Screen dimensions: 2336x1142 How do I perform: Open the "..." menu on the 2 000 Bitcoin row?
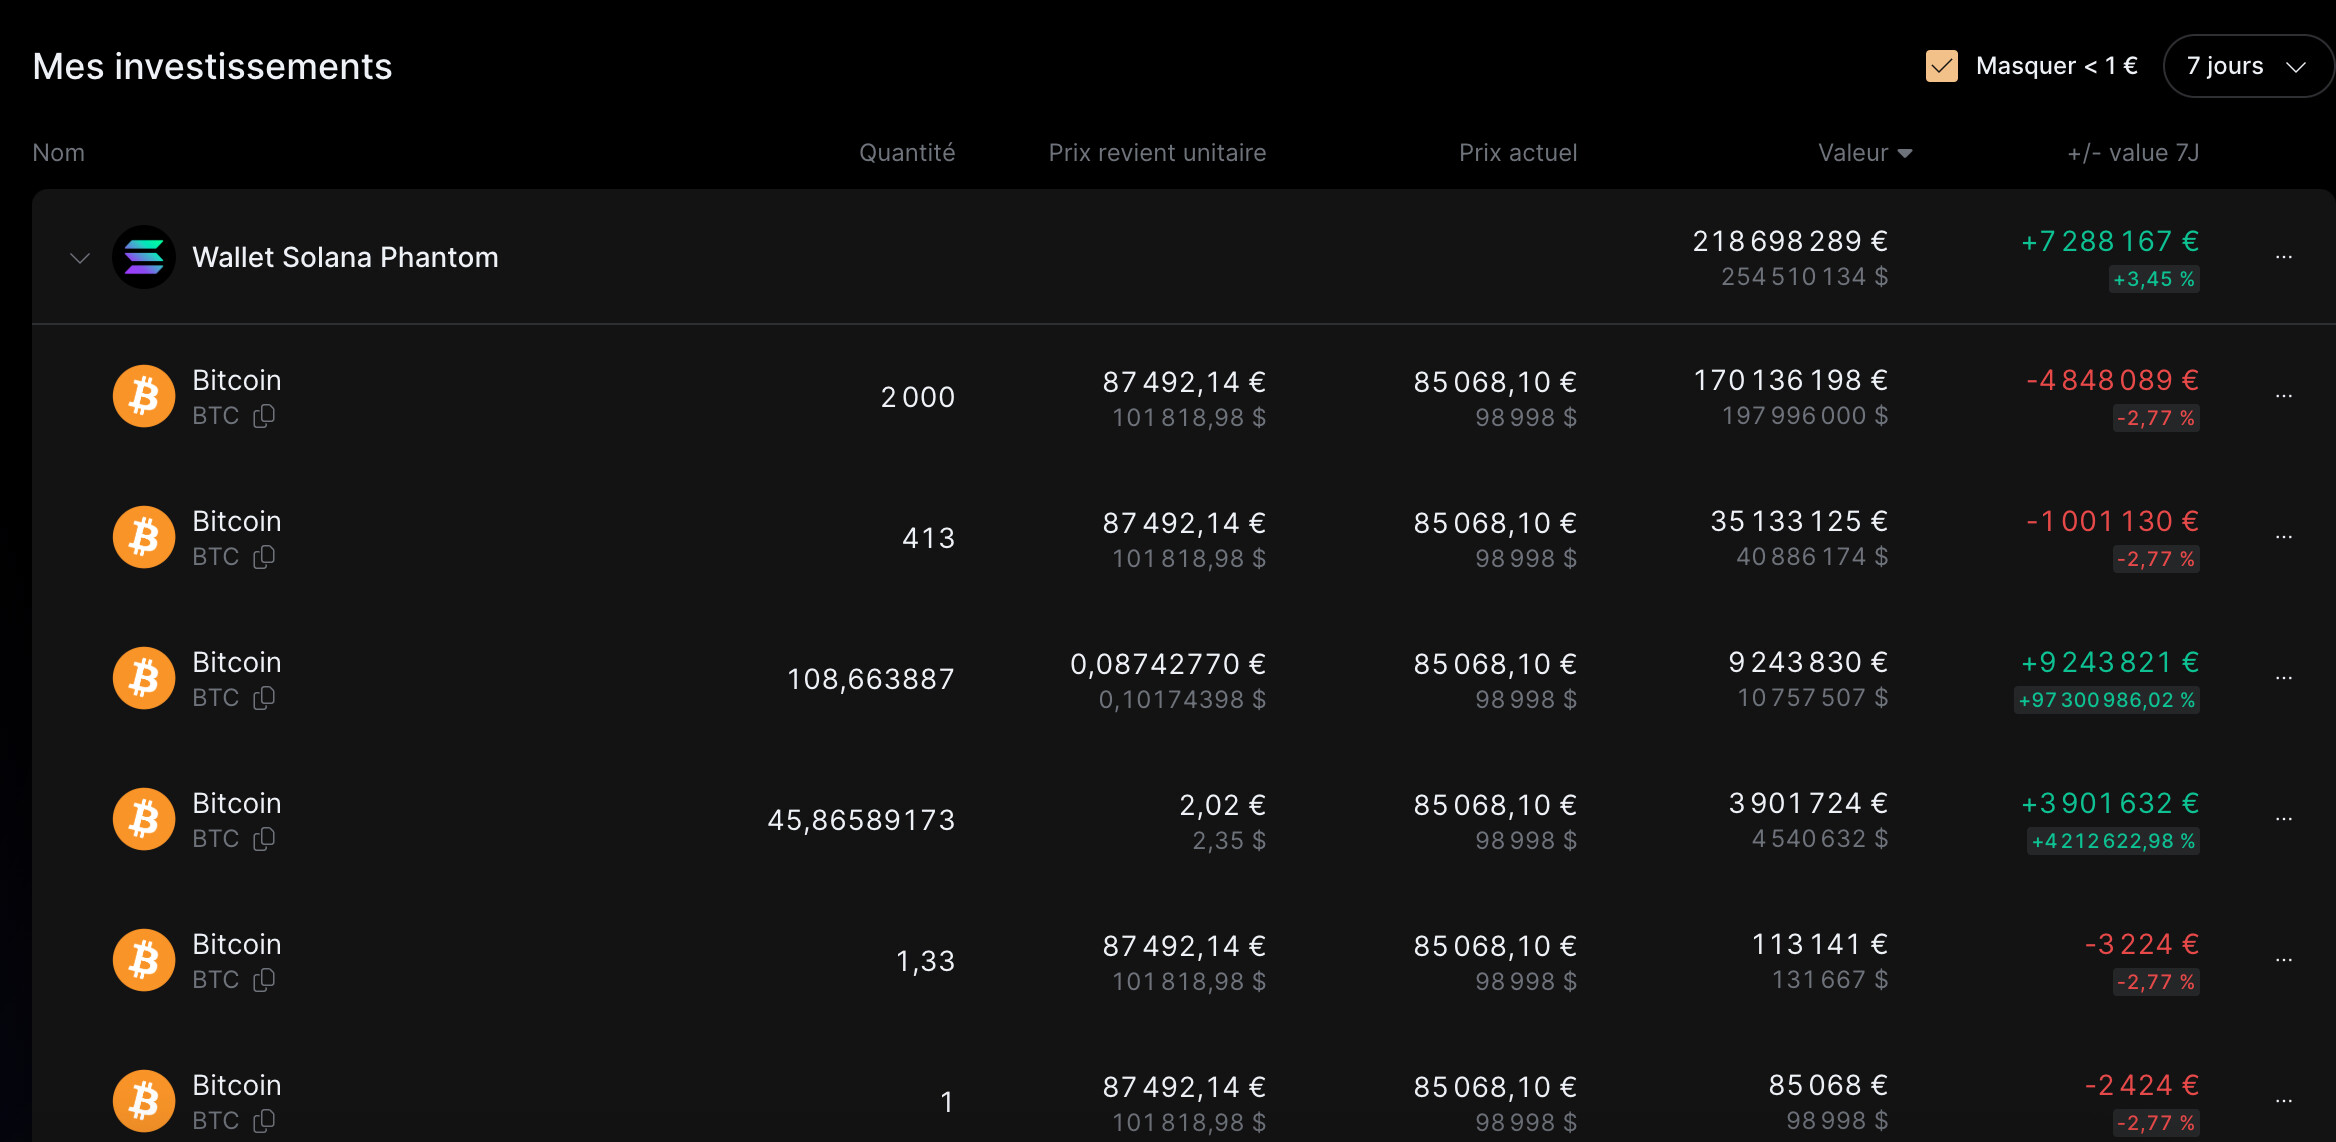[2285, 396]
